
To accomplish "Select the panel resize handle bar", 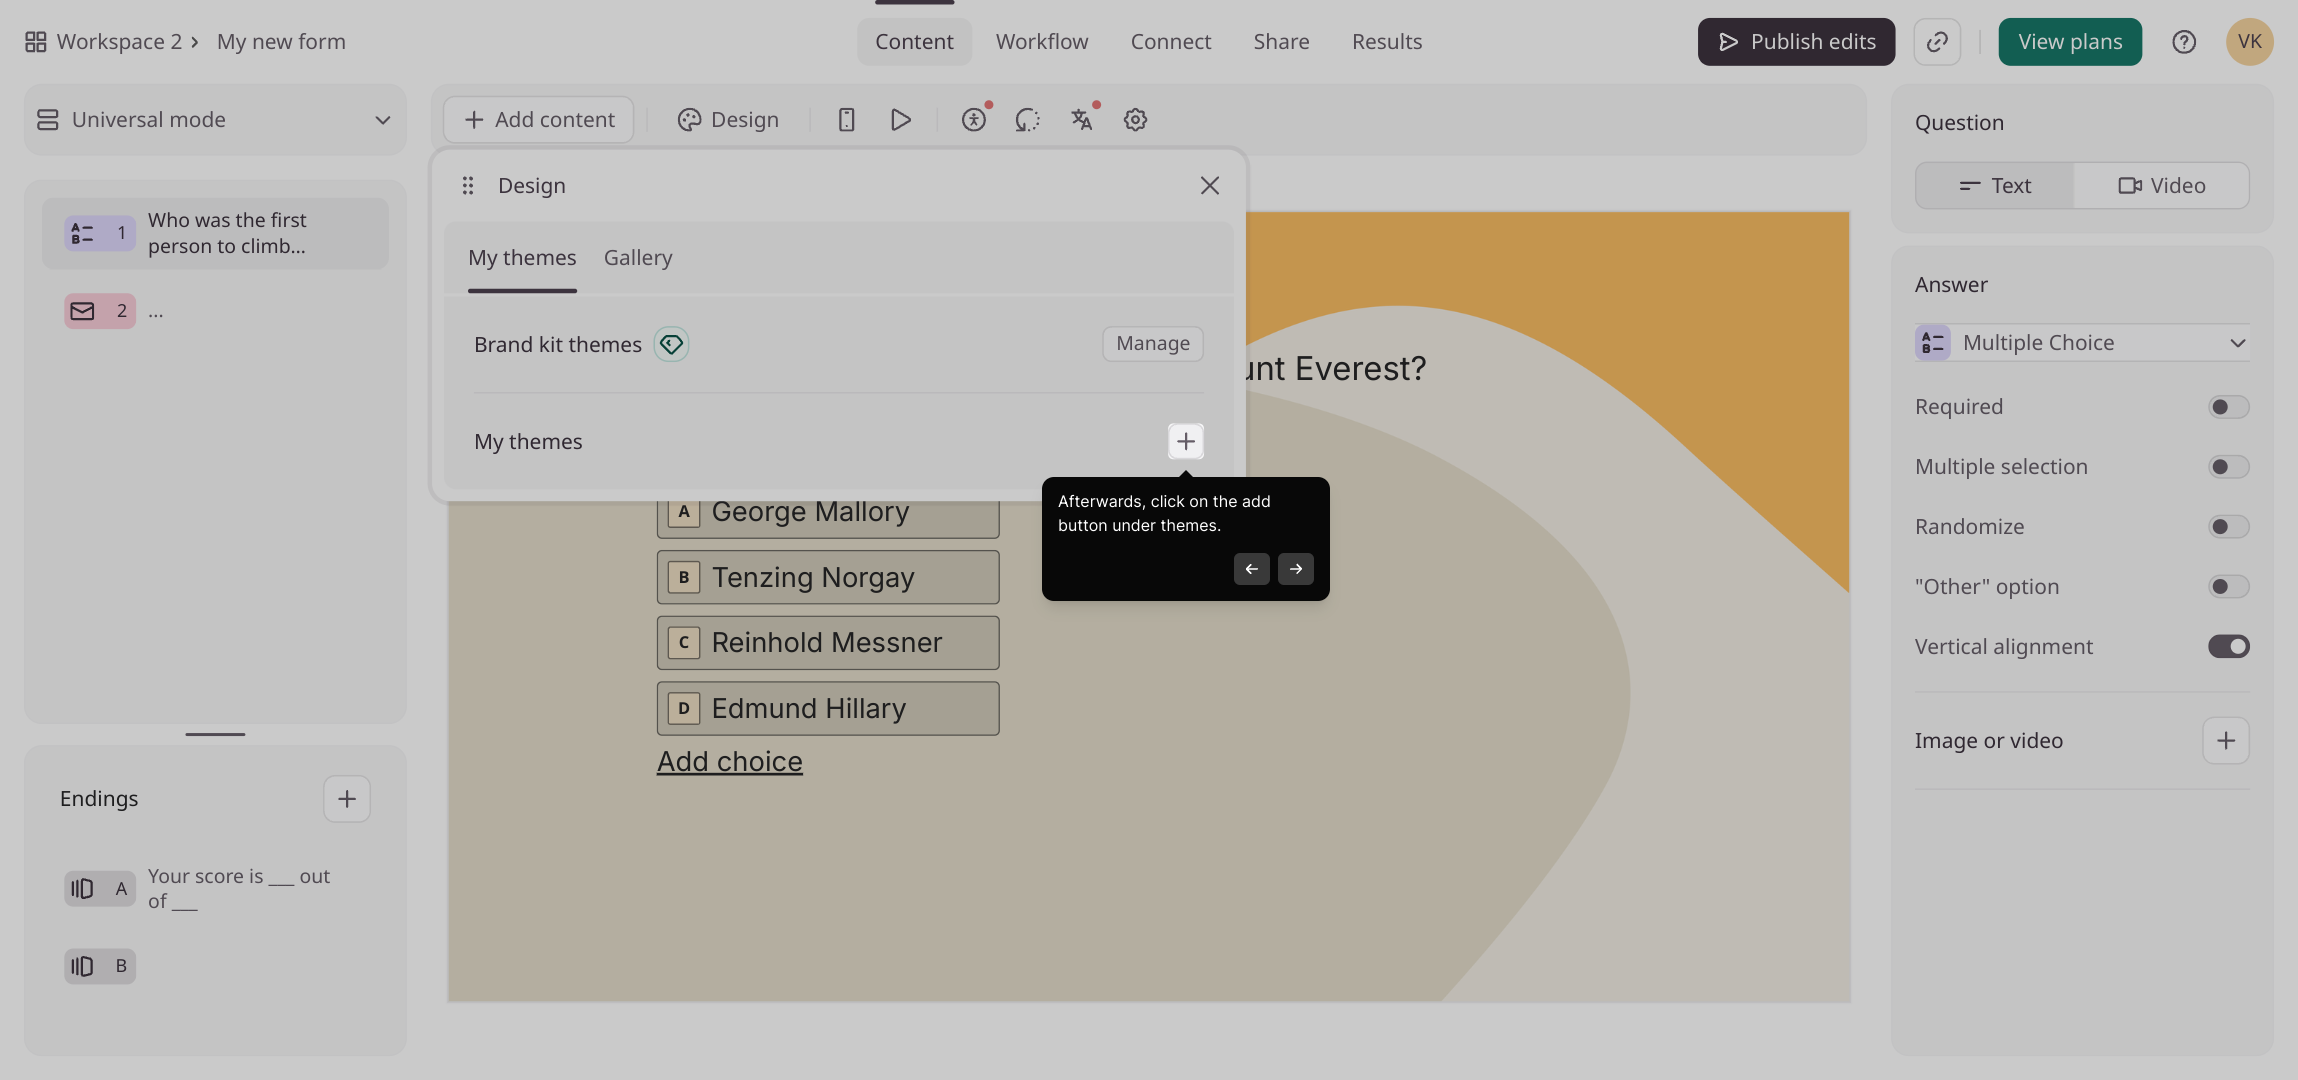I will point(215,734).
